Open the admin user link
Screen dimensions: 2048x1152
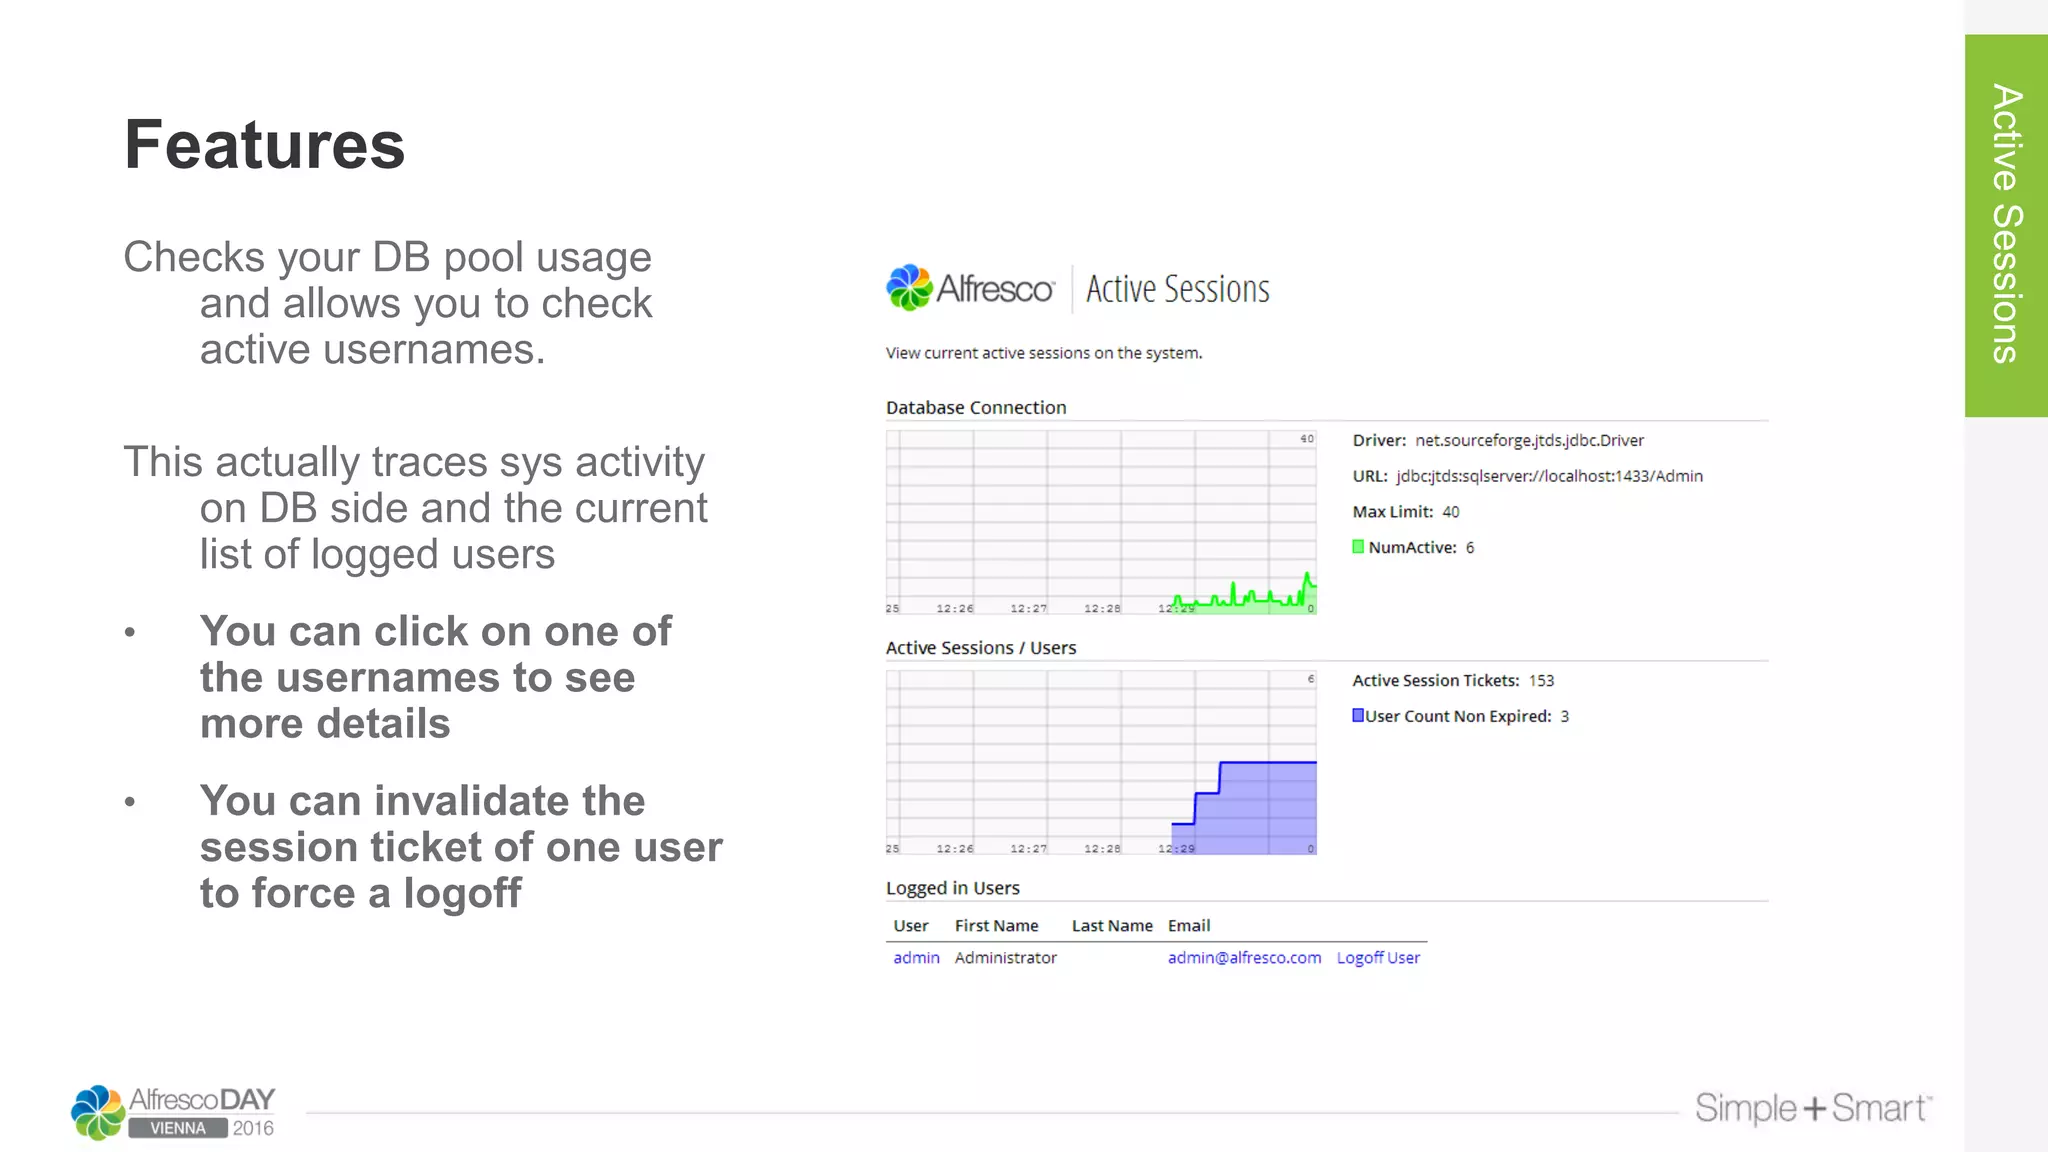coord(916,957)
